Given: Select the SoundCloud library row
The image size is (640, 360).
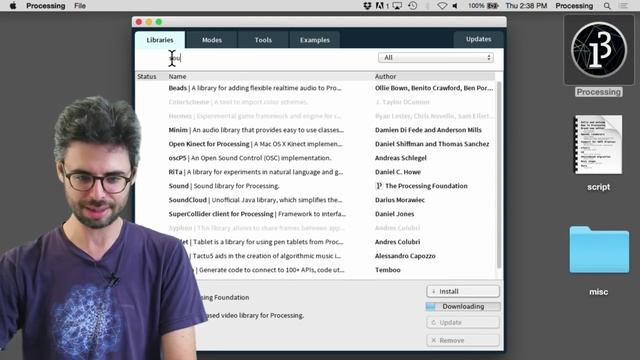Looking at the screenshot, I should (315, 200).
